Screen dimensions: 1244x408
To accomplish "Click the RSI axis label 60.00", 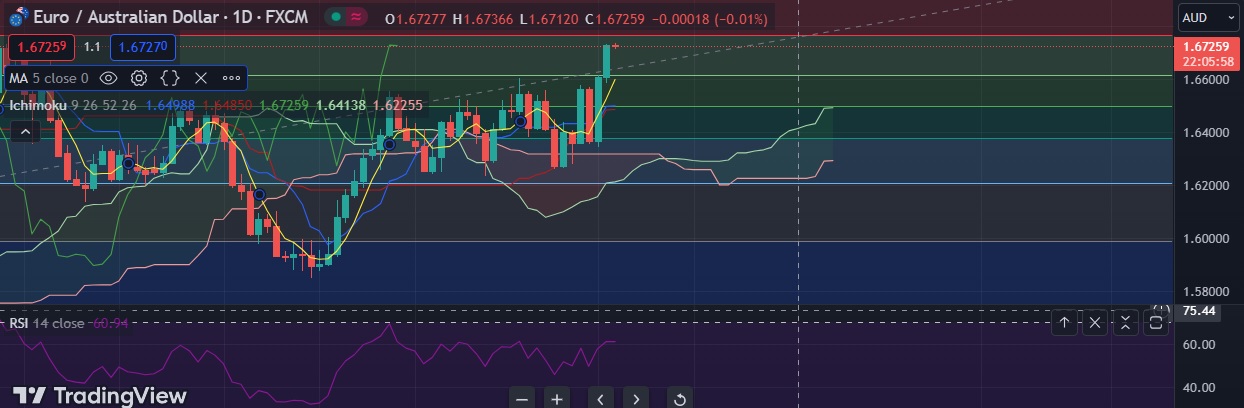I will click(x=1198, y=345).
